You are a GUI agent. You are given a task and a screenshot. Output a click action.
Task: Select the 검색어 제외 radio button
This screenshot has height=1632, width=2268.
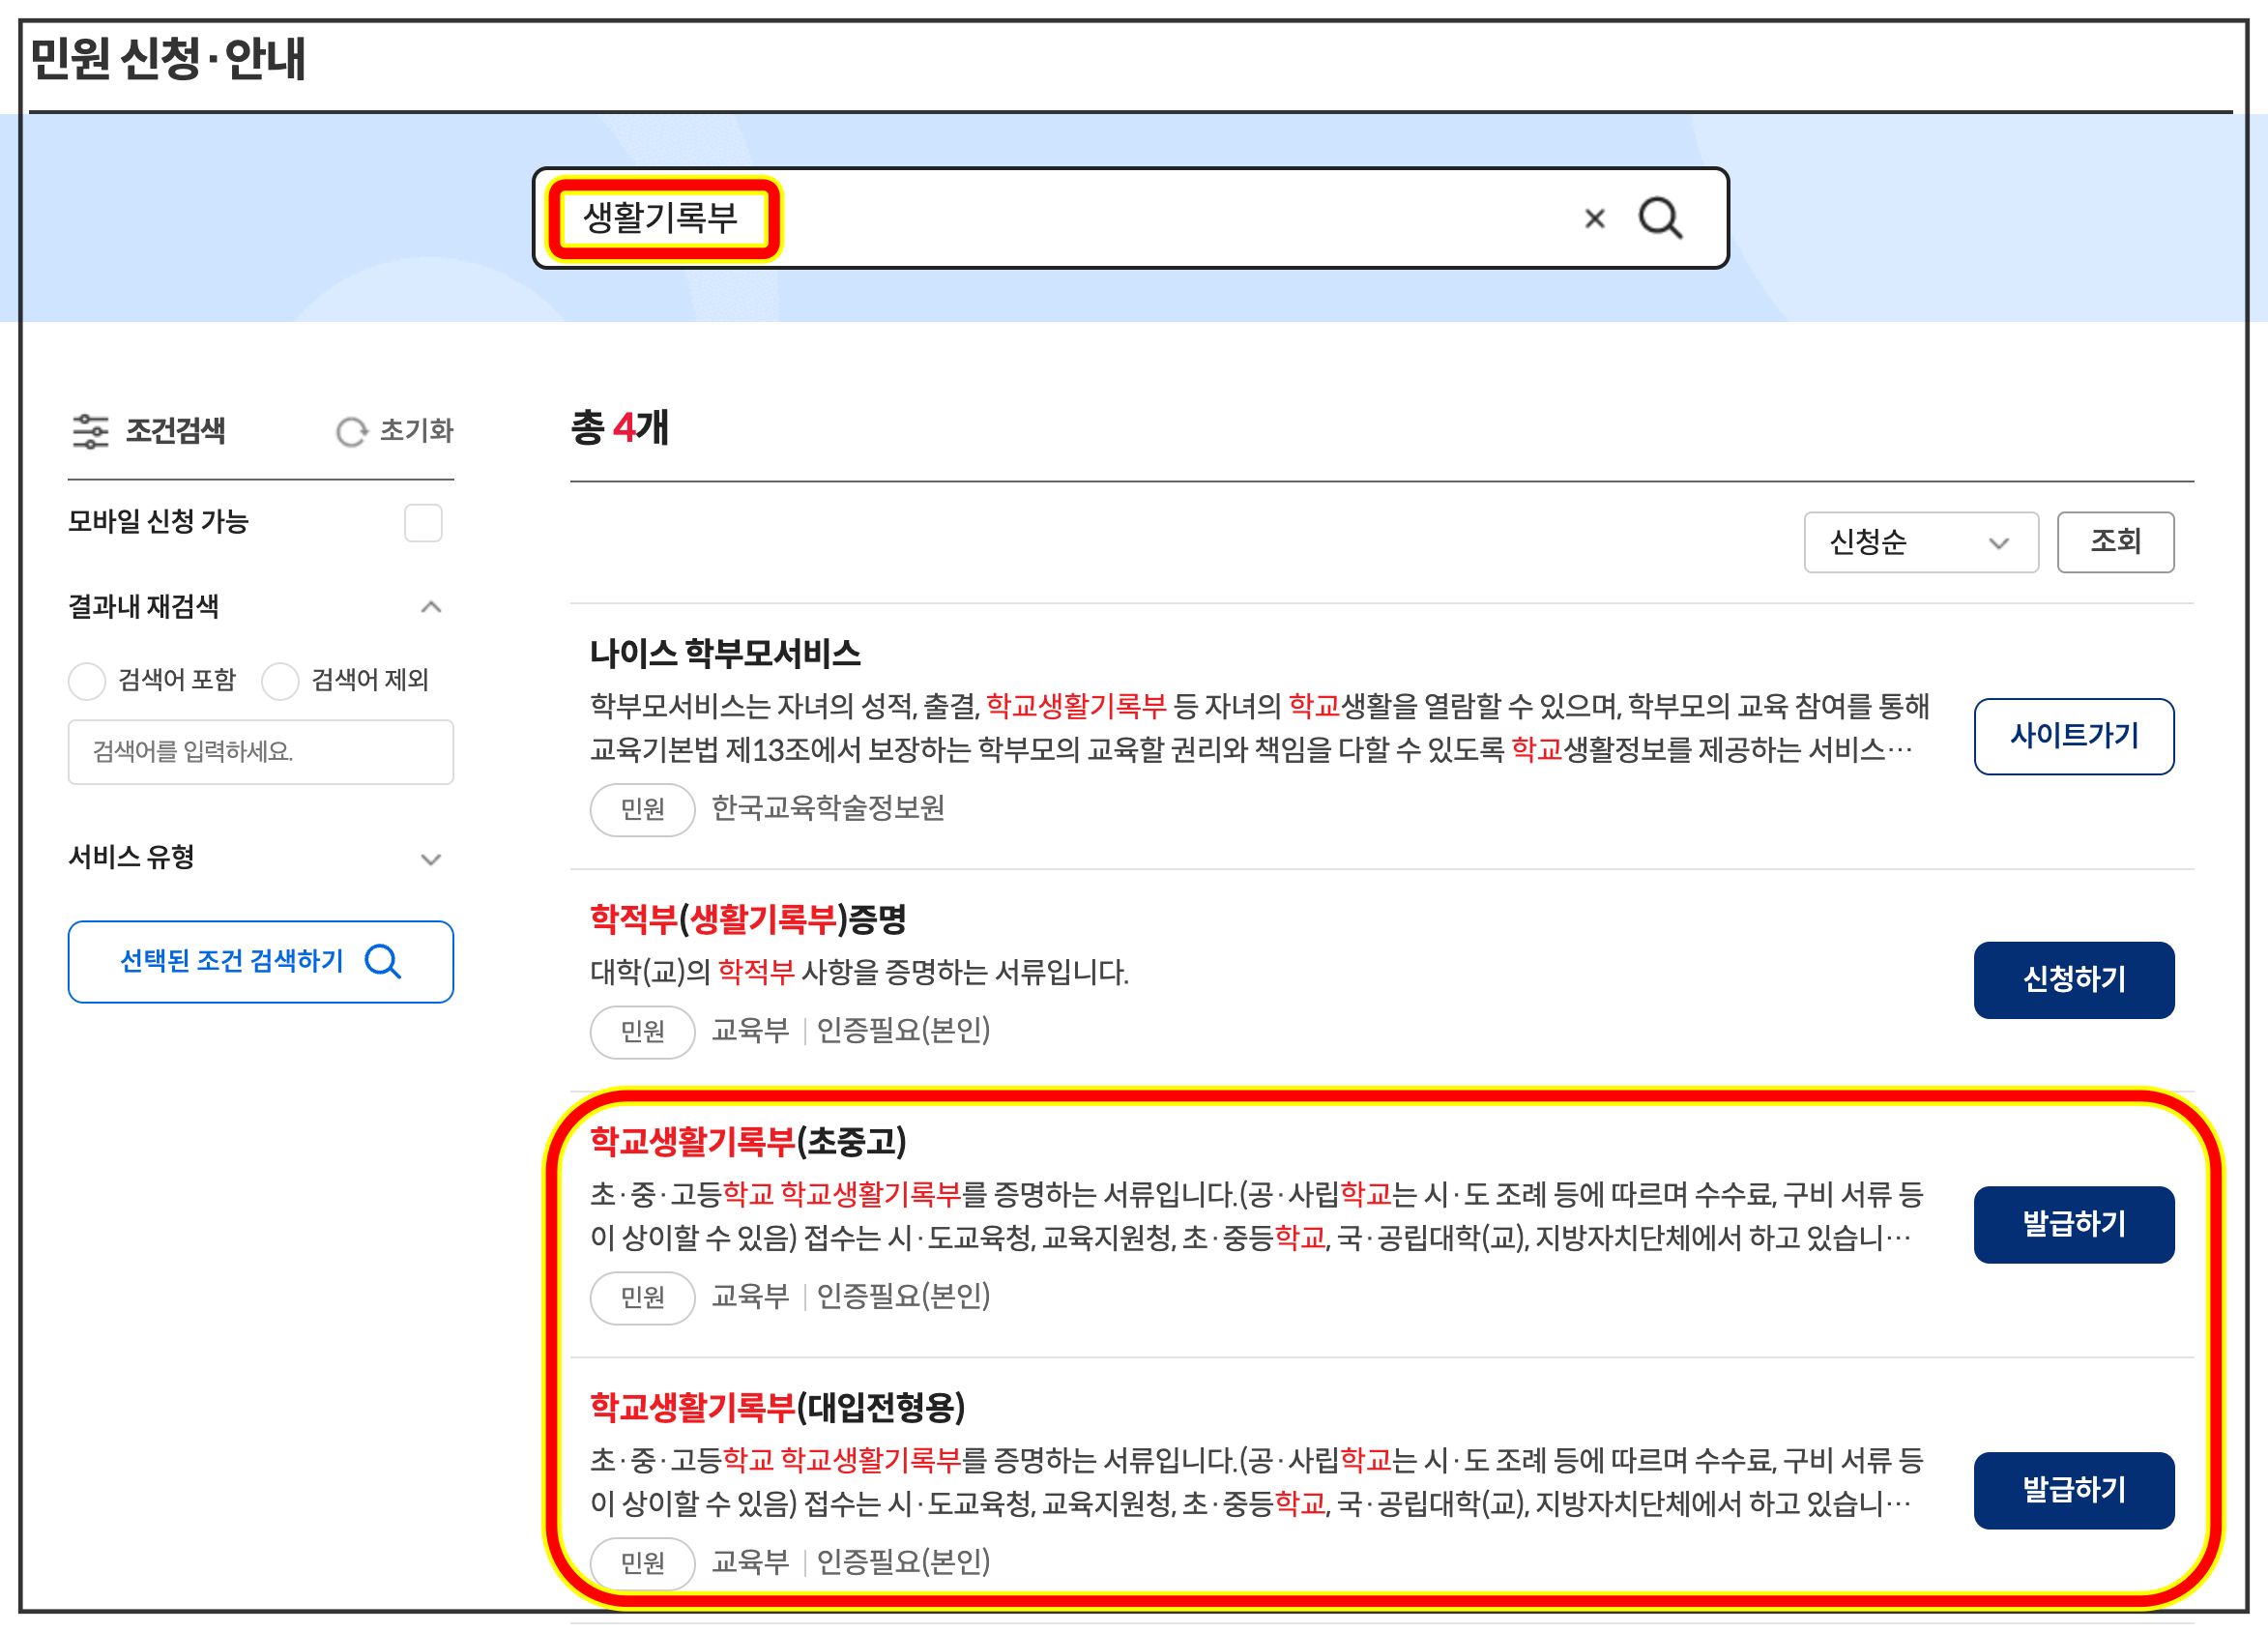(x=280, y=681)
